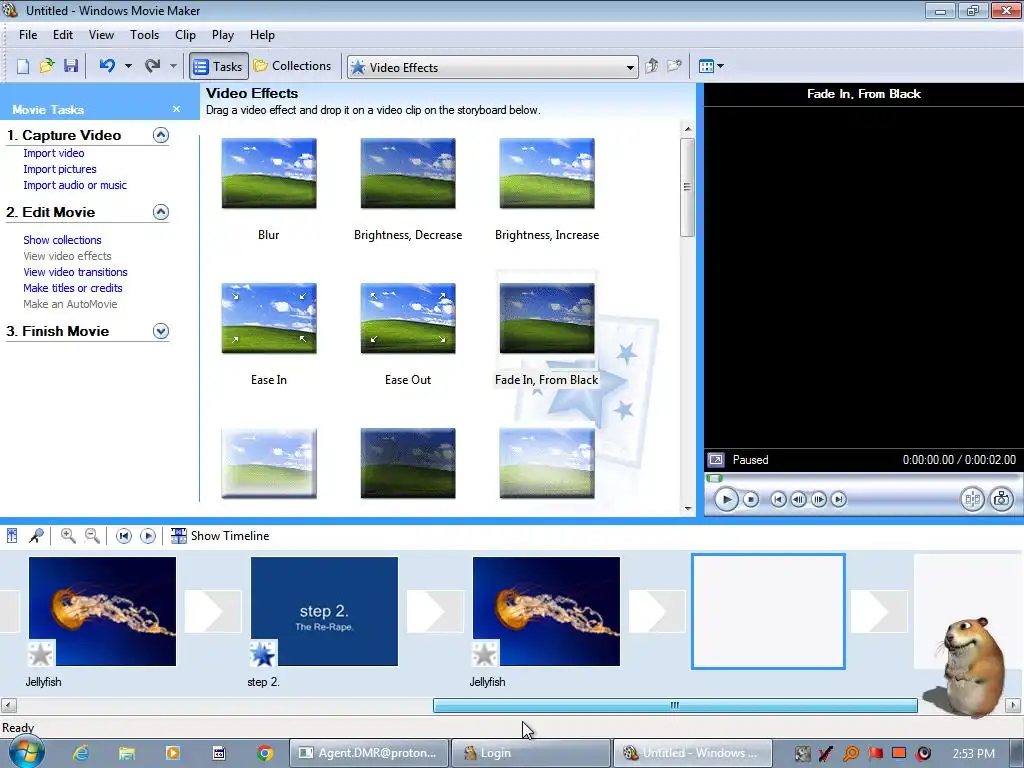Click effects list scroll up arrow
This screenshot has width=1024, height=768.
(688, 129)
